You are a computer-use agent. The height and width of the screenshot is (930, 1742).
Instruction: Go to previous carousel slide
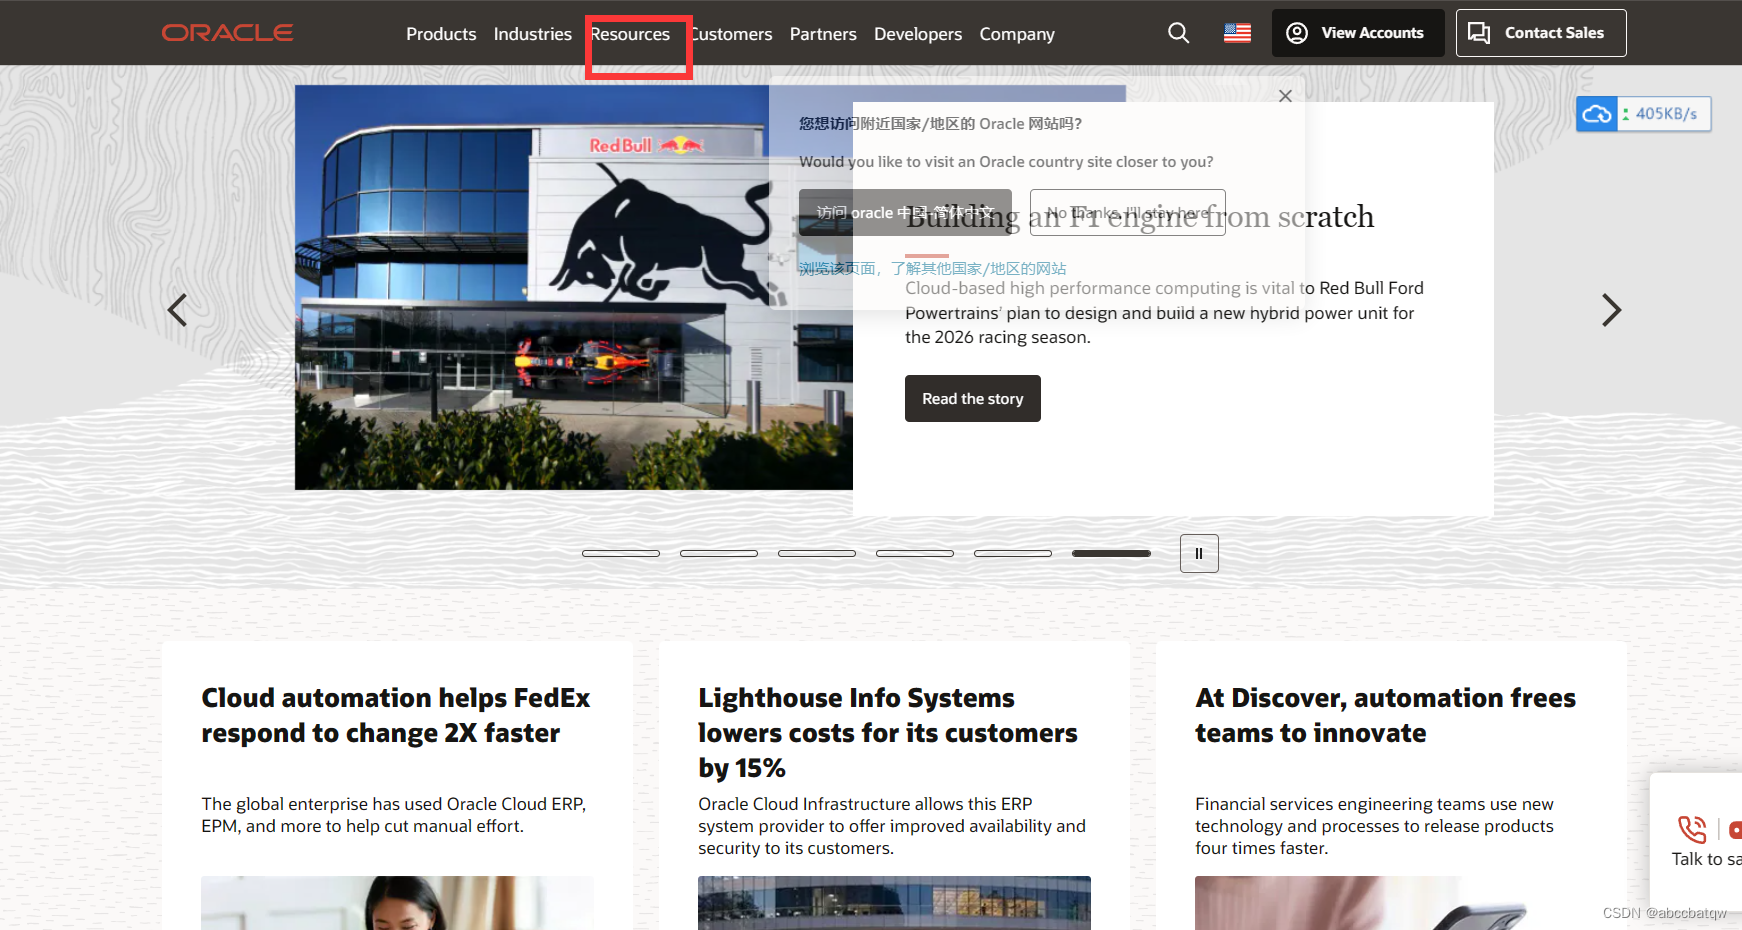point(177,310)
